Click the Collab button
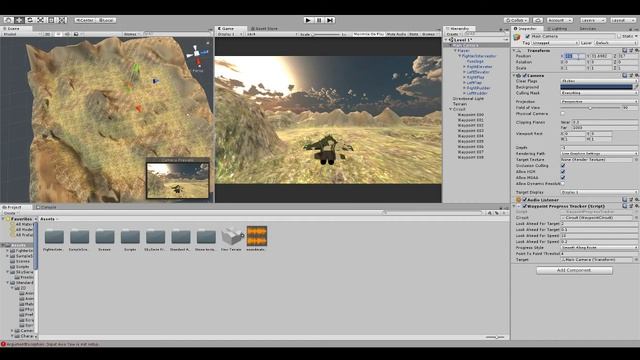 coord(517,20)
